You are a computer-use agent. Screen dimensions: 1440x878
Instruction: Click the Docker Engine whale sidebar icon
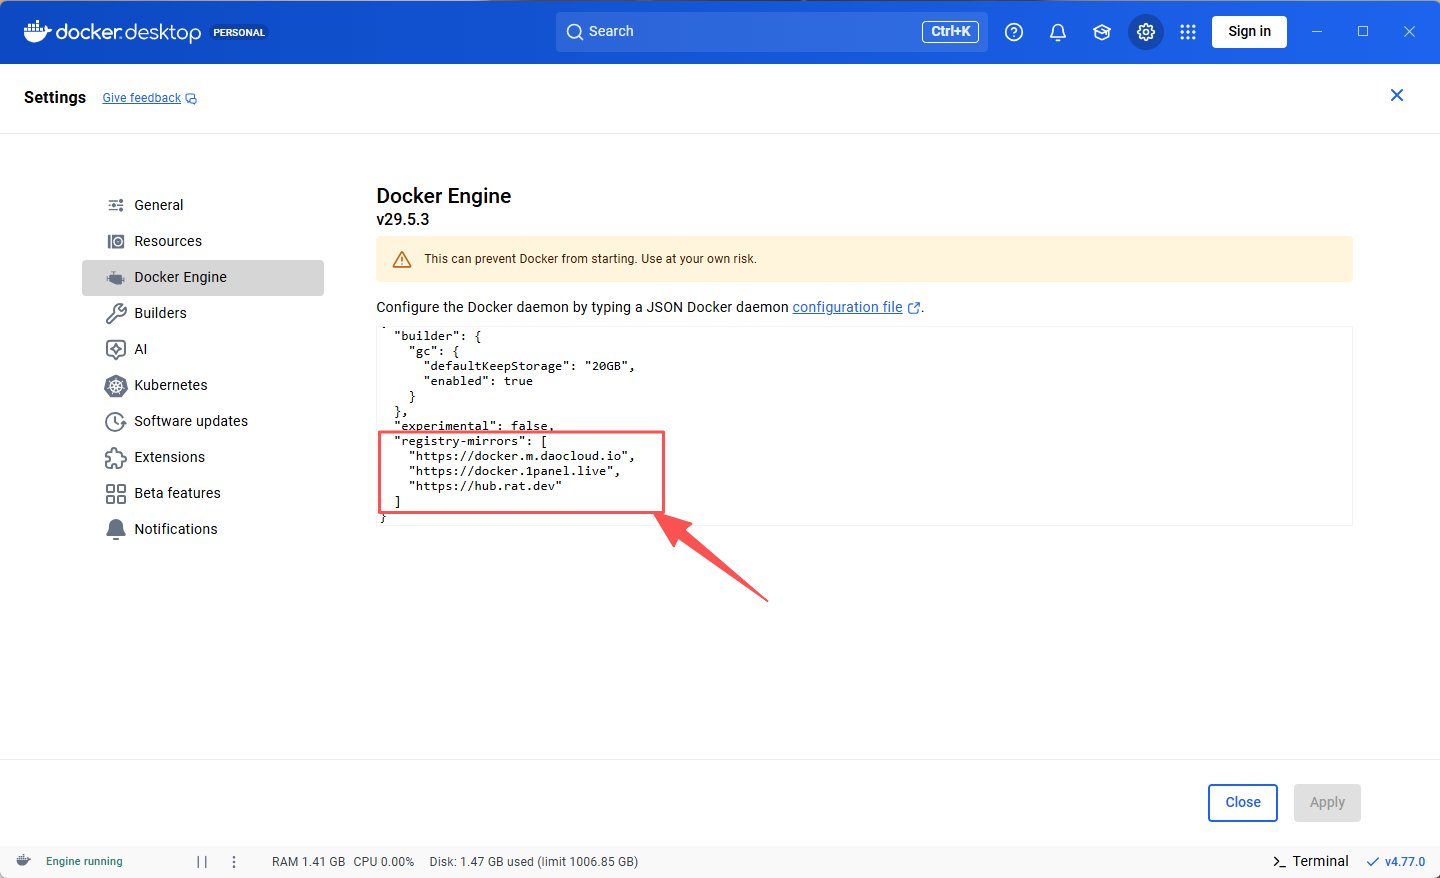click(x=116, y=278)
